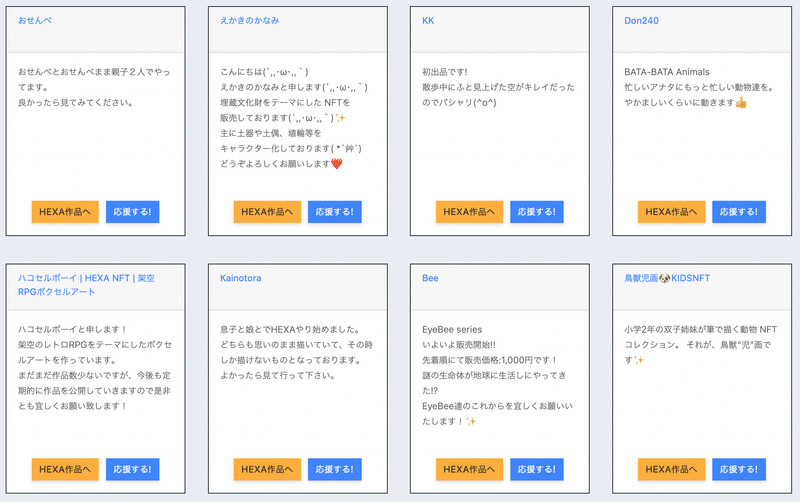
Task: Click the text '息子と娘とでHEXAやり始めました。'
Action: point(291,330)
